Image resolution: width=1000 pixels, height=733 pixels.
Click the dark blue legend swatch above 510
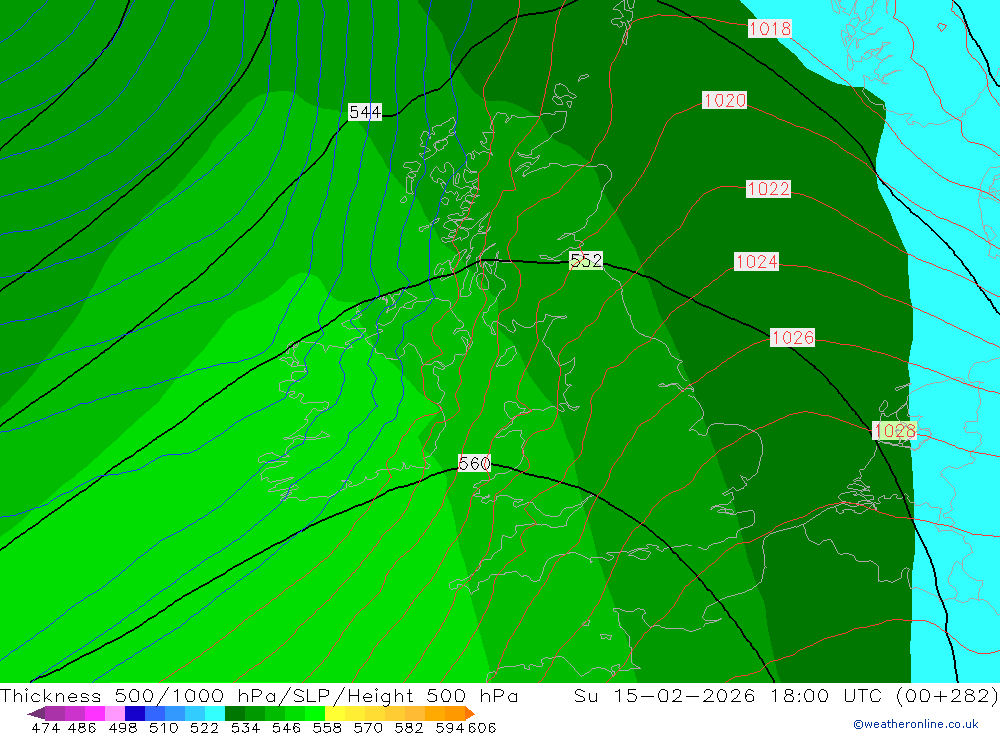pyautogui.click(x=135, y=713)
